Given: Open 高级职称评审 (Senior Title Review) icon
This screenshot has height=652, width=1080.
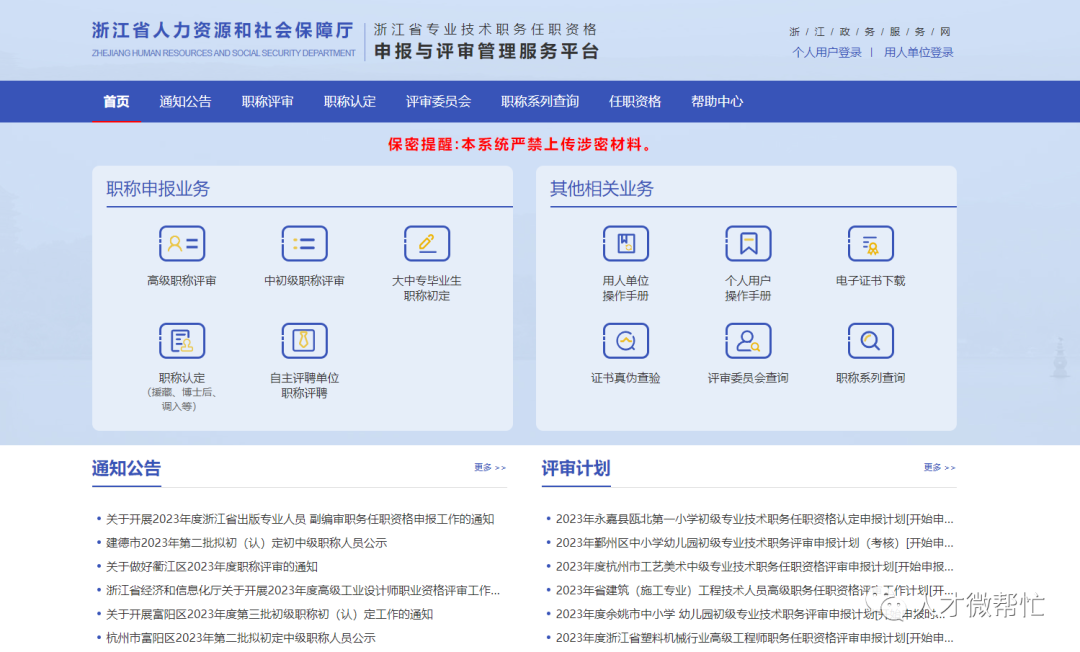Looking at the screenshot, I should point(182,243).
